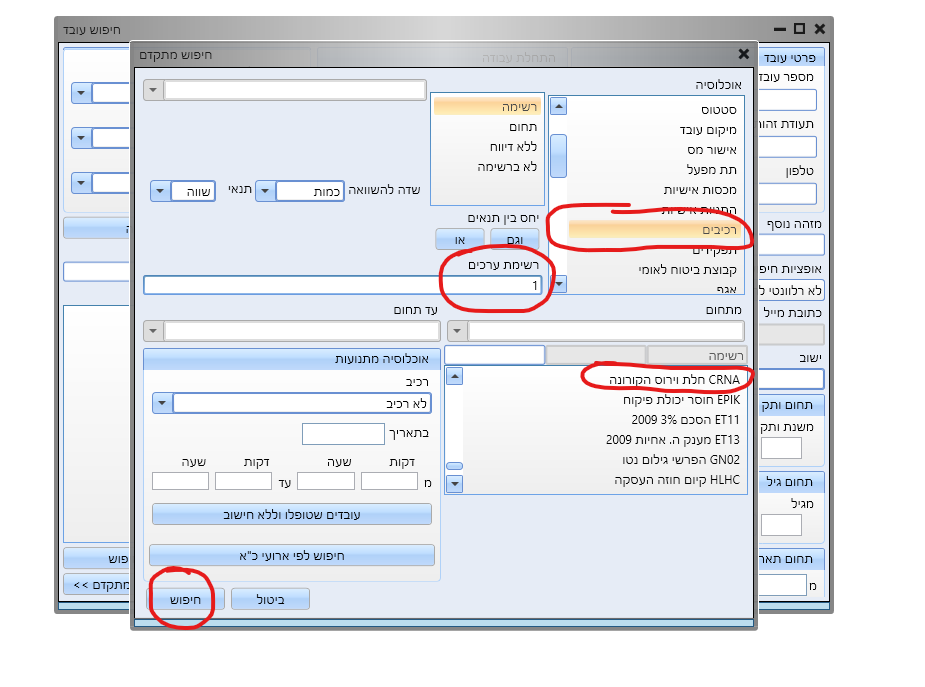Click the רשימת ערכים input field
925x687 pixels.
point(342,286)
